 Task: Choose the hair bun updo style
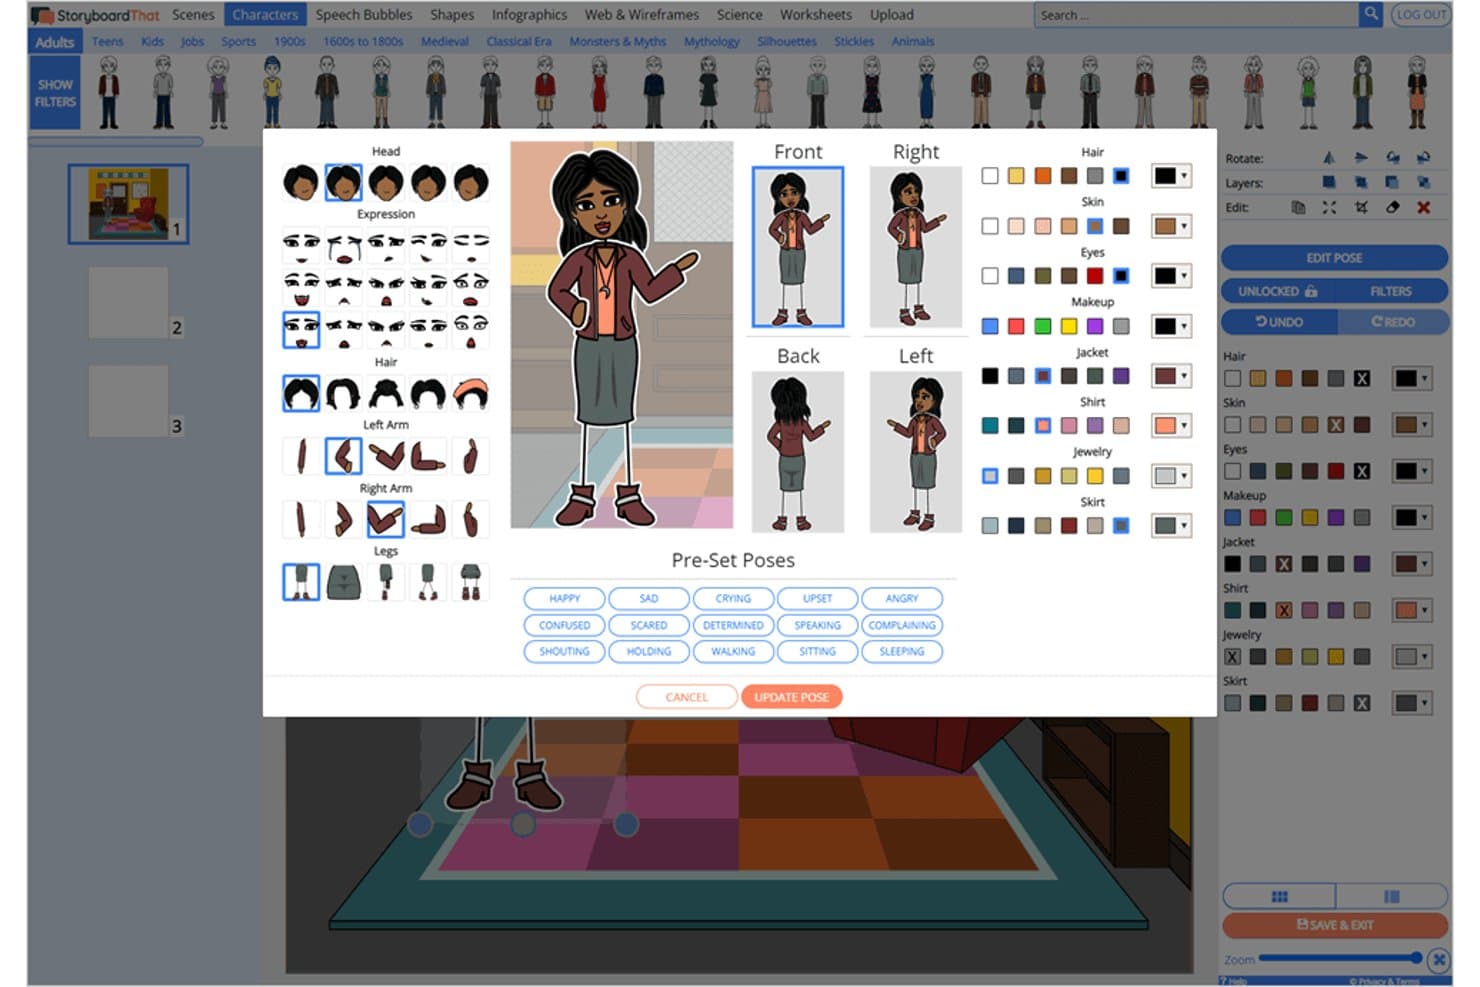[x=386, y=393]
